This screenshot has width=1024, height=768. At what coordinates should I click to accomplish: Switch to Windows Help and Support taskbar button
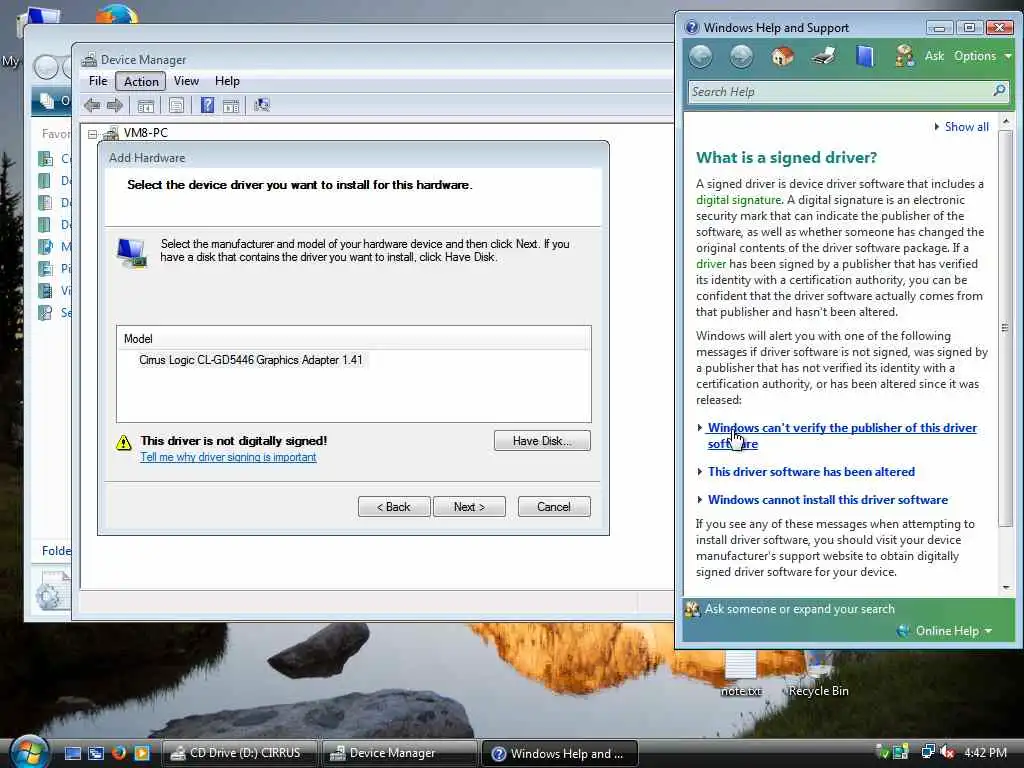(x=559, y=753)
